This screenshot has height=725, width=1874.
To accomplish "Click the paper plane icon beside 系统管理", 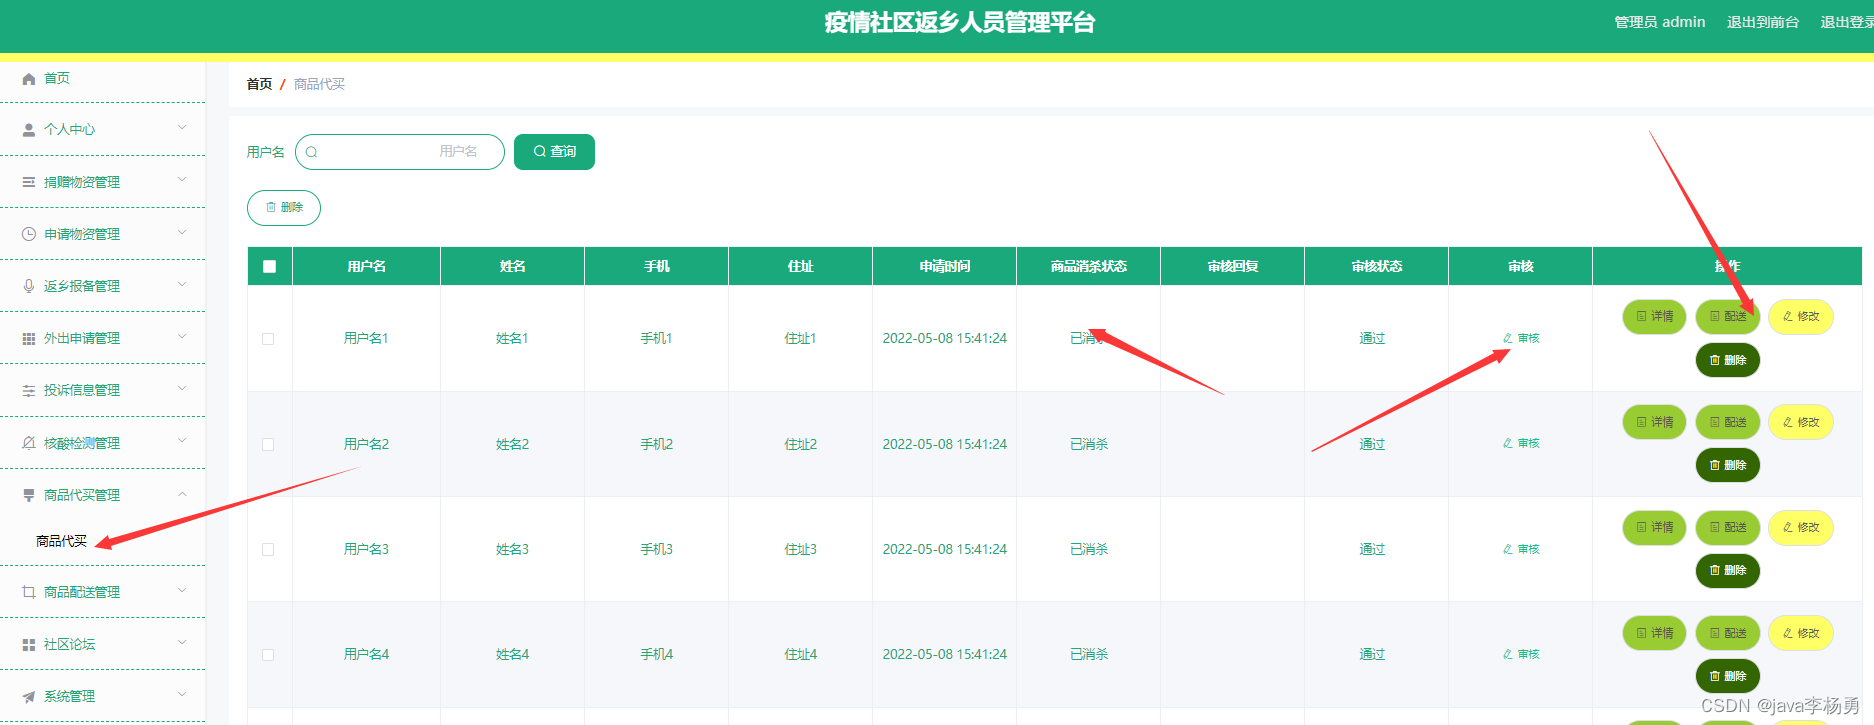I will [29, 696].
